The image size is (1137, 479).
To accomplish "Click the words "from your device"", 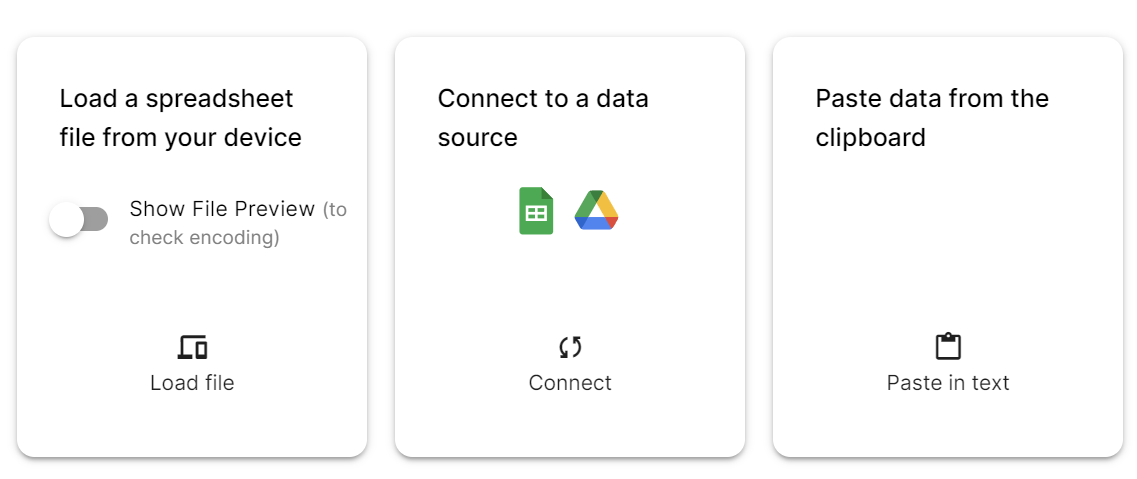I will (x=202, y=137).
